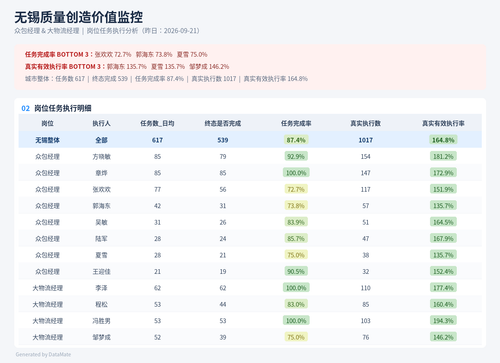500x363 pixels.
Task: Click executor name 郭海东 in table
Action: pyautogui.click(x=101, y=206)
